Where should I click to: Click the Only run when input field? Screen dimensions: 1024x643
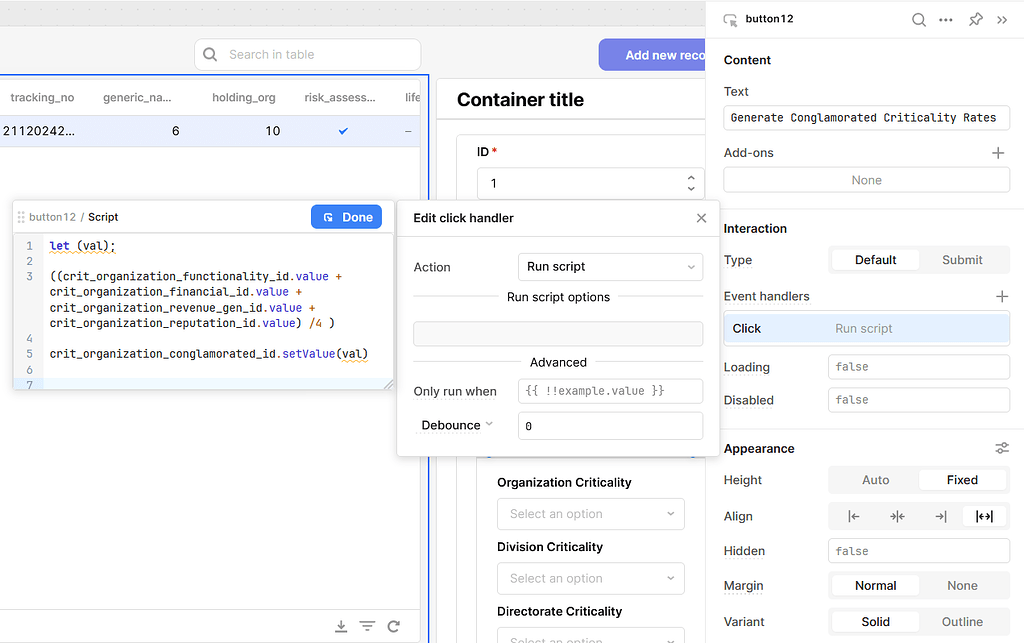[x=610, y=391]
